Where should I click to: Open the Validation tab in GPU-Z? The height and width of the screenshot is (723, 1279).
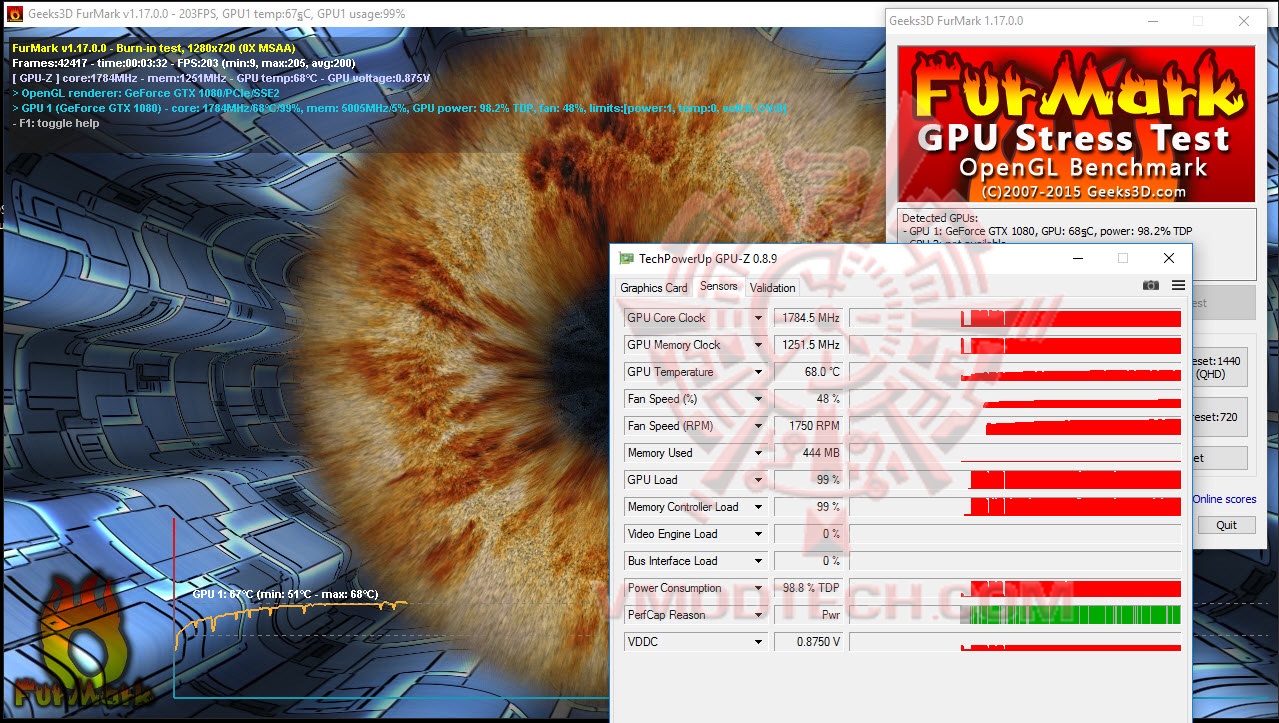click(773, 288)
